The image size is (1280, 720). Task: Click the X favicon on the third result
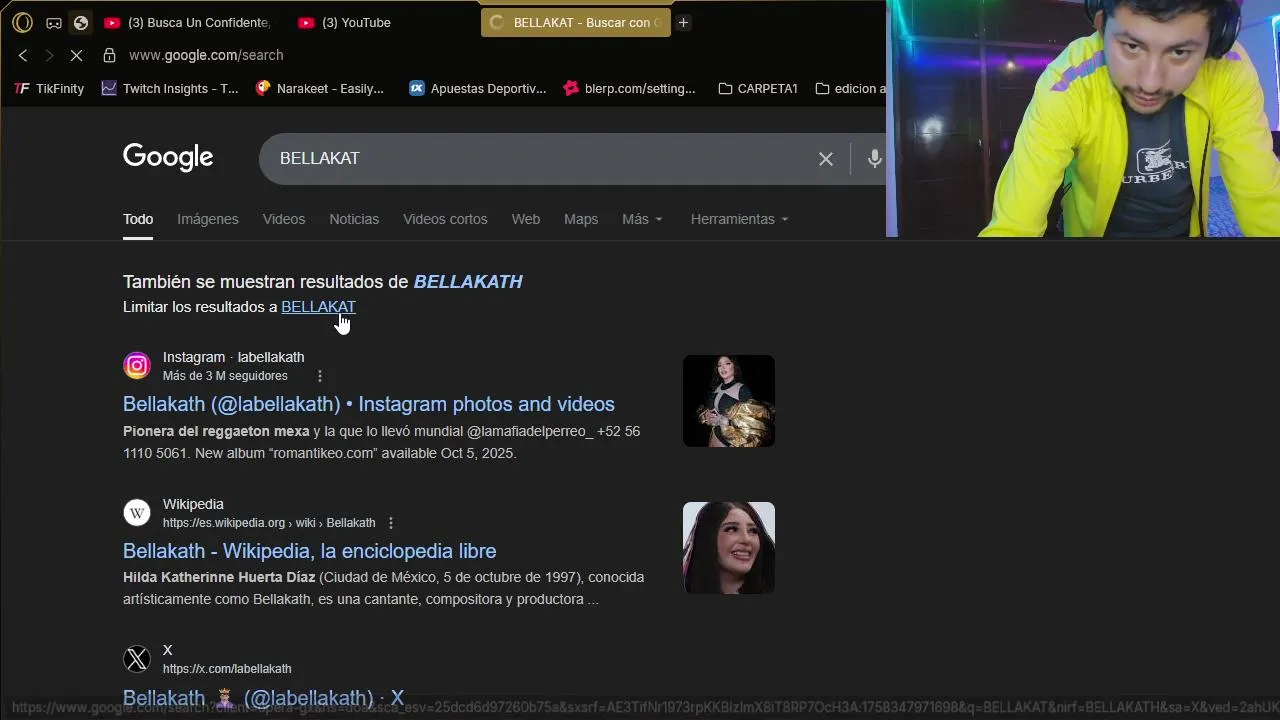(x=137, y=659)
